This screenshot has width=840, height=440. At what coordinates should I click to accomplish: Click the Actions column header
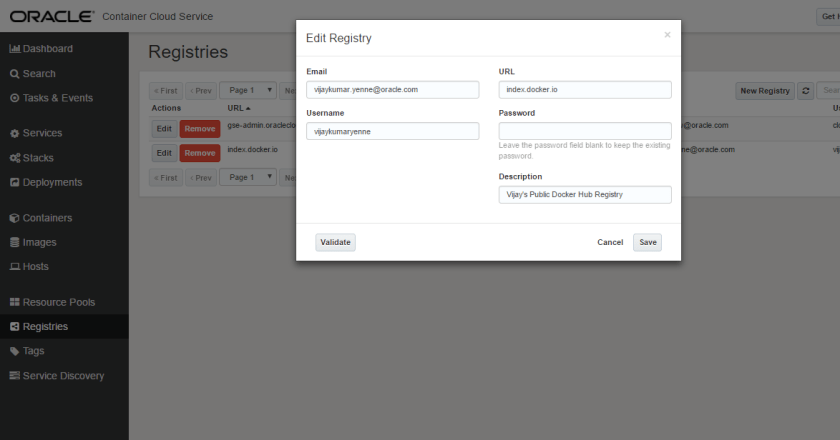pos(166,108)
